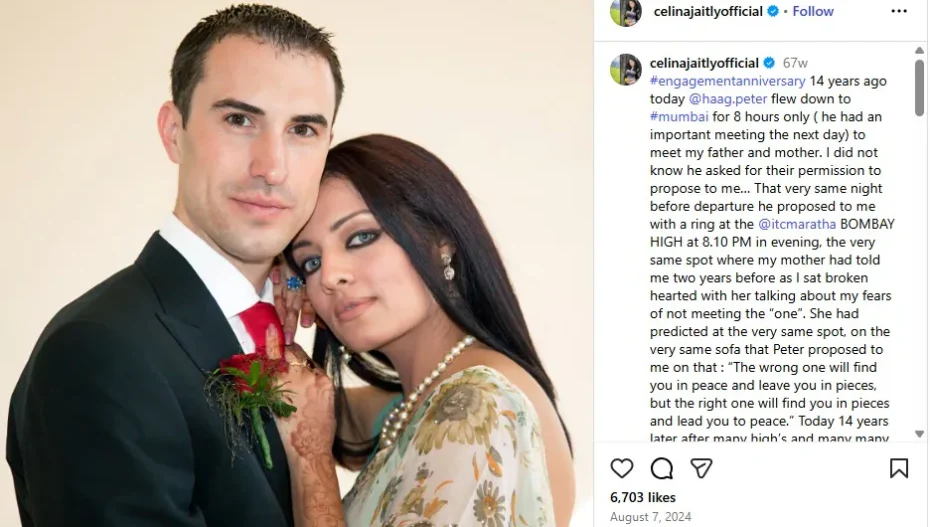The height and width of the screenshot is (527, 930).
Task: Click the August 7, 2024 post date
Action: (651, 517)
